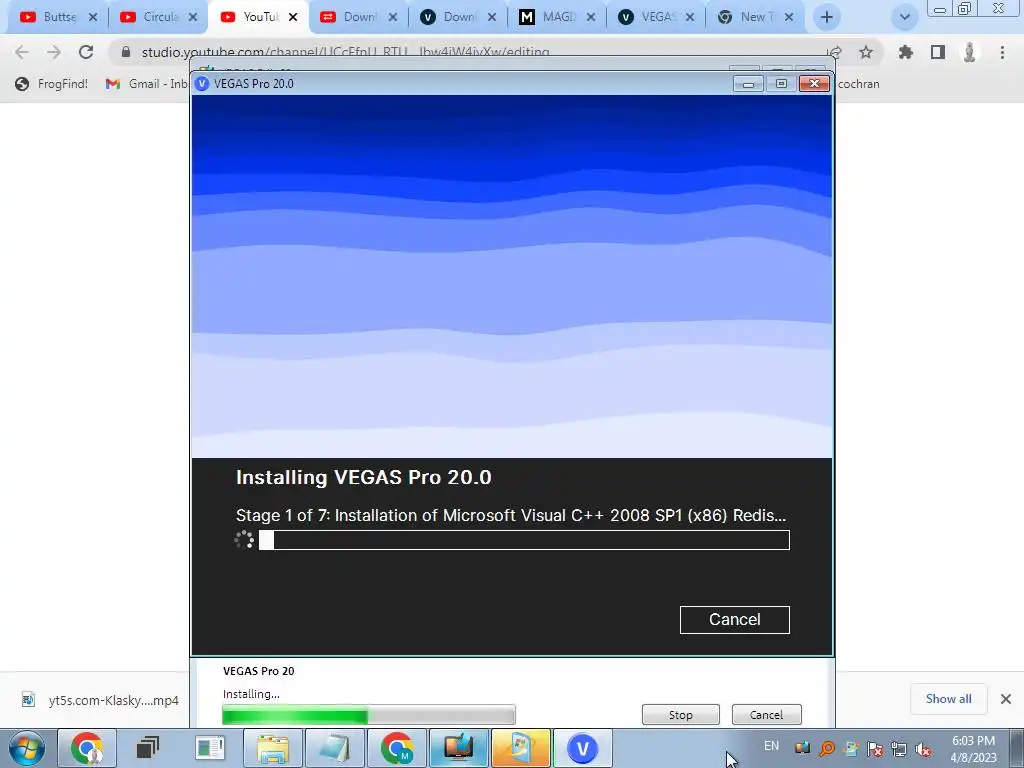Minimize the VEGAS Pro 20.0 window
Screen dimensions: 1024x768
tap(748, 84)
